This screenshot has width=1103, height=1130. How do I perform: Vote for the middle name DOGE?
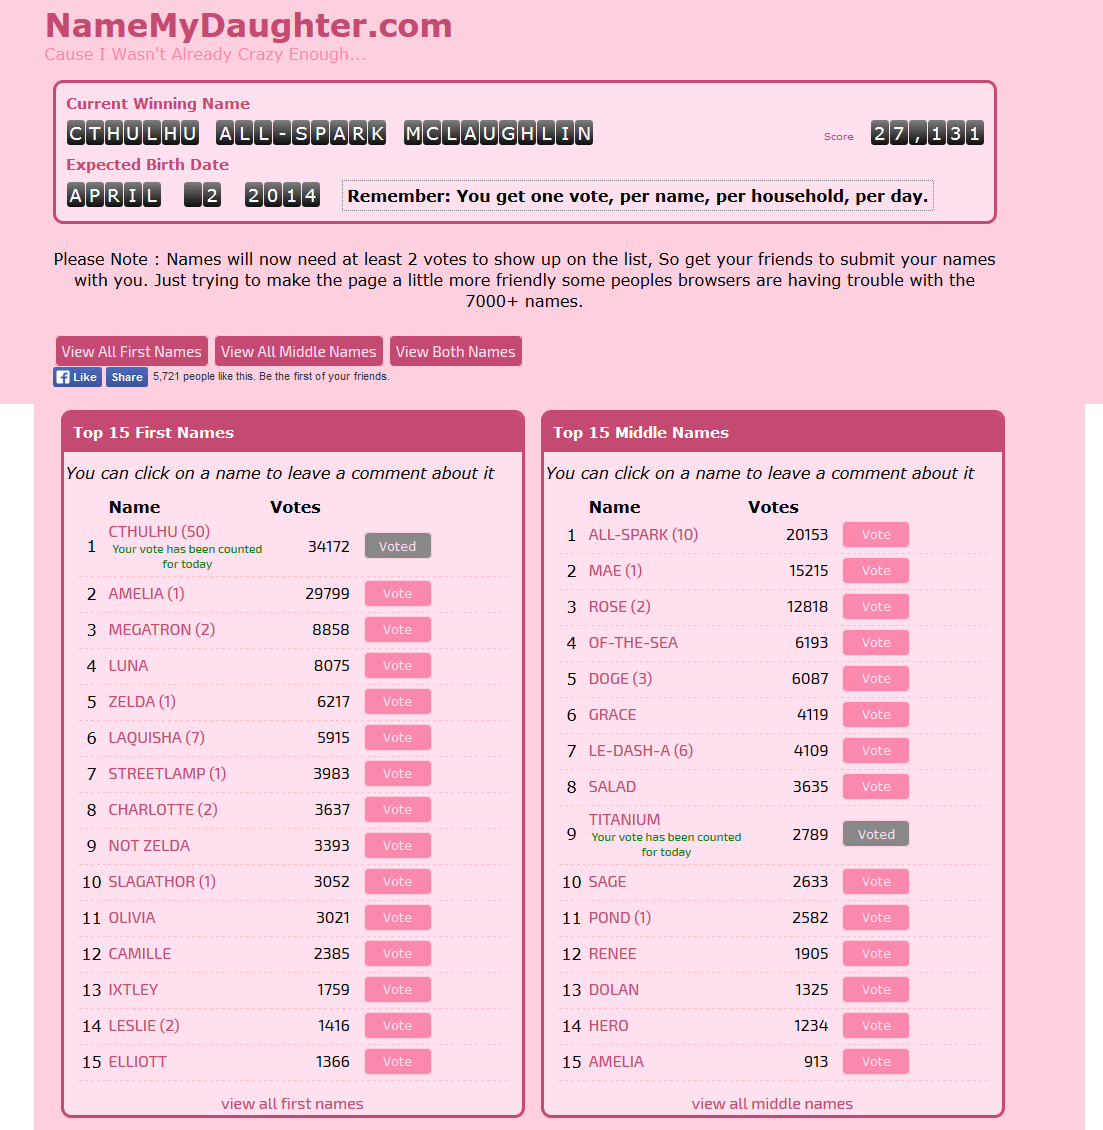coord(875,679)
